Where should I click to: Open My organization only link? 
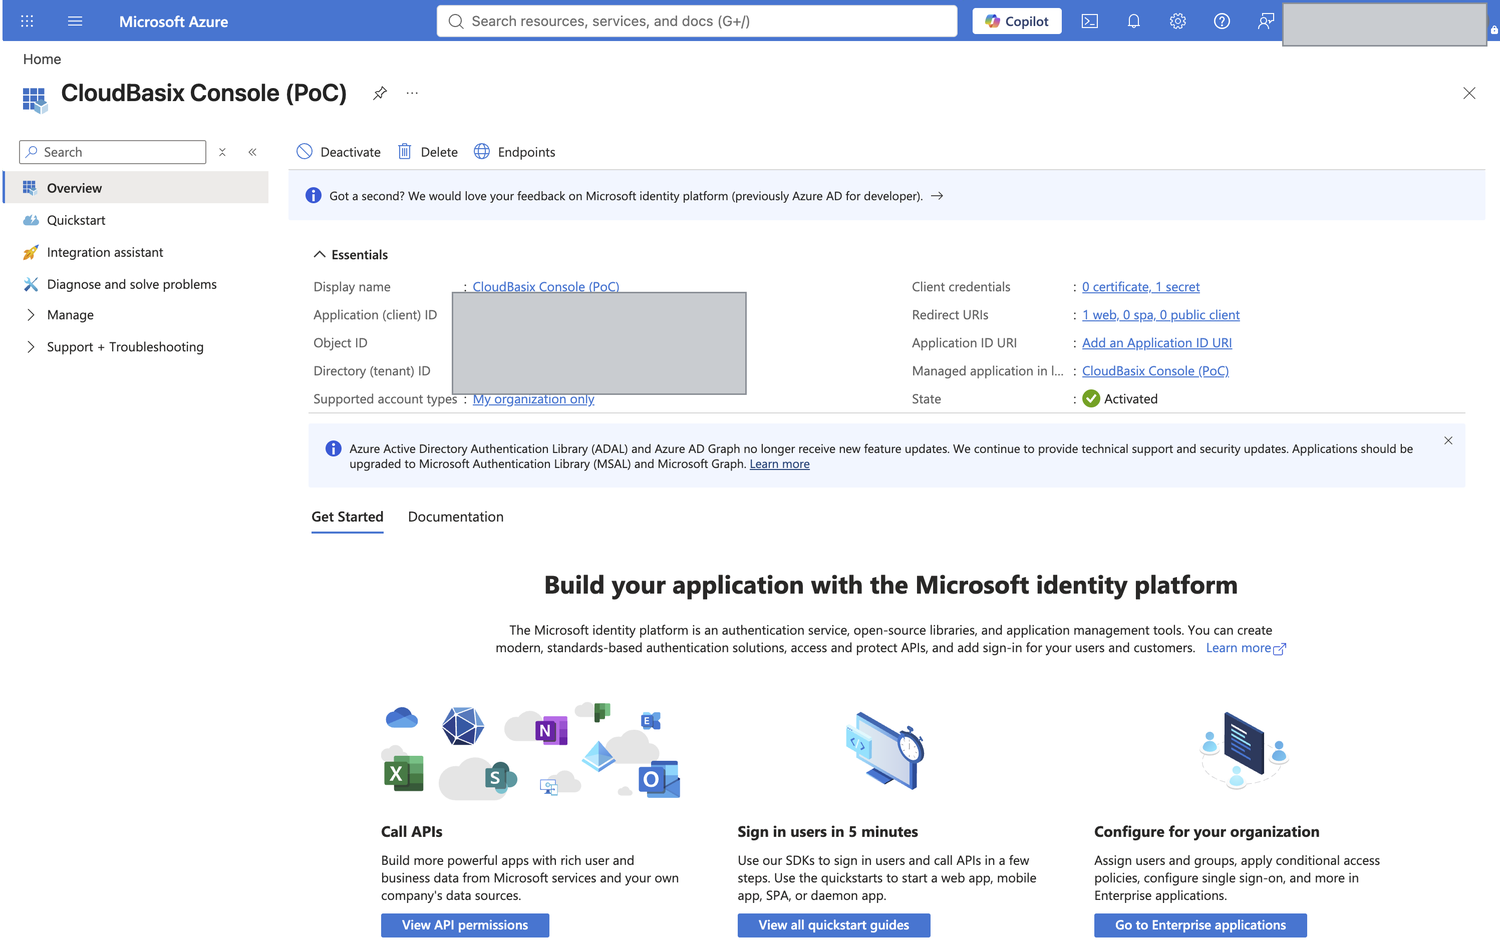pyautogui.click(x=533, y=399)
